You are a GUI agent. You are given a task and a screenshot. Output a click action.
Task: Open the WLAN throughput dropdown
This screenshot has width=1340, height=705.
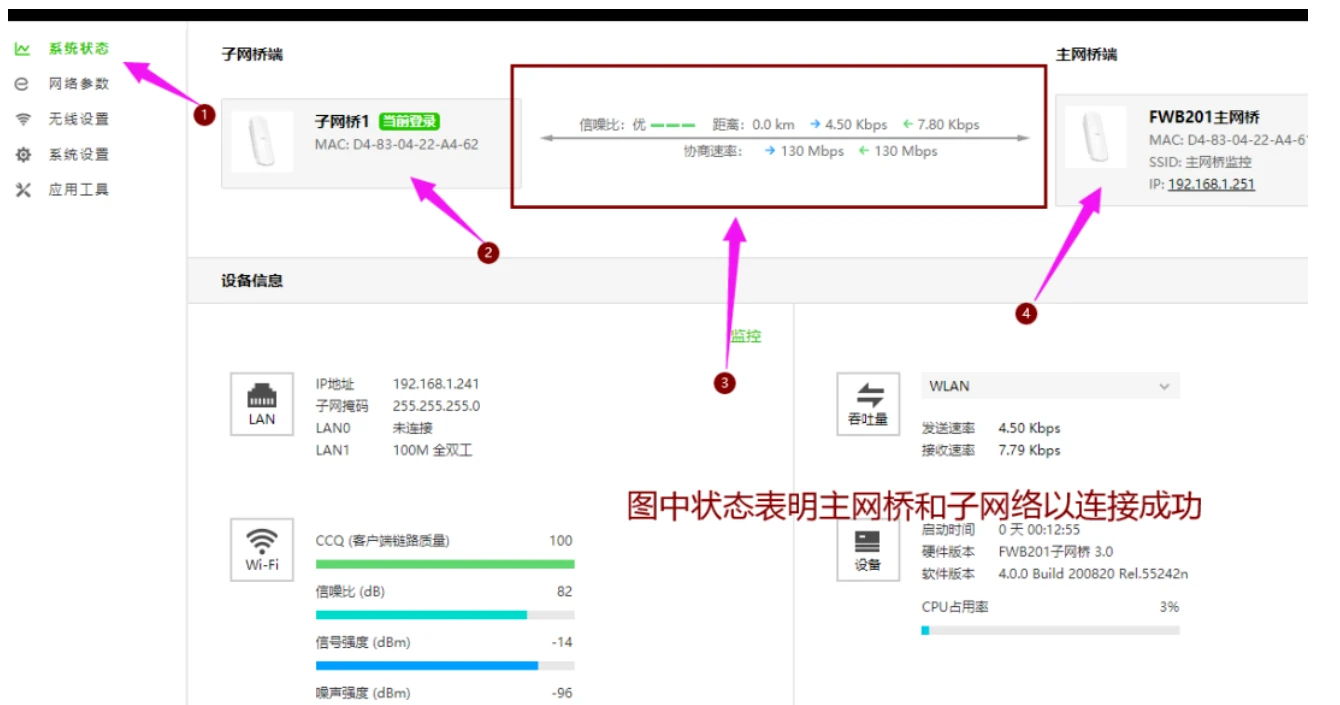click(1049, 386)
